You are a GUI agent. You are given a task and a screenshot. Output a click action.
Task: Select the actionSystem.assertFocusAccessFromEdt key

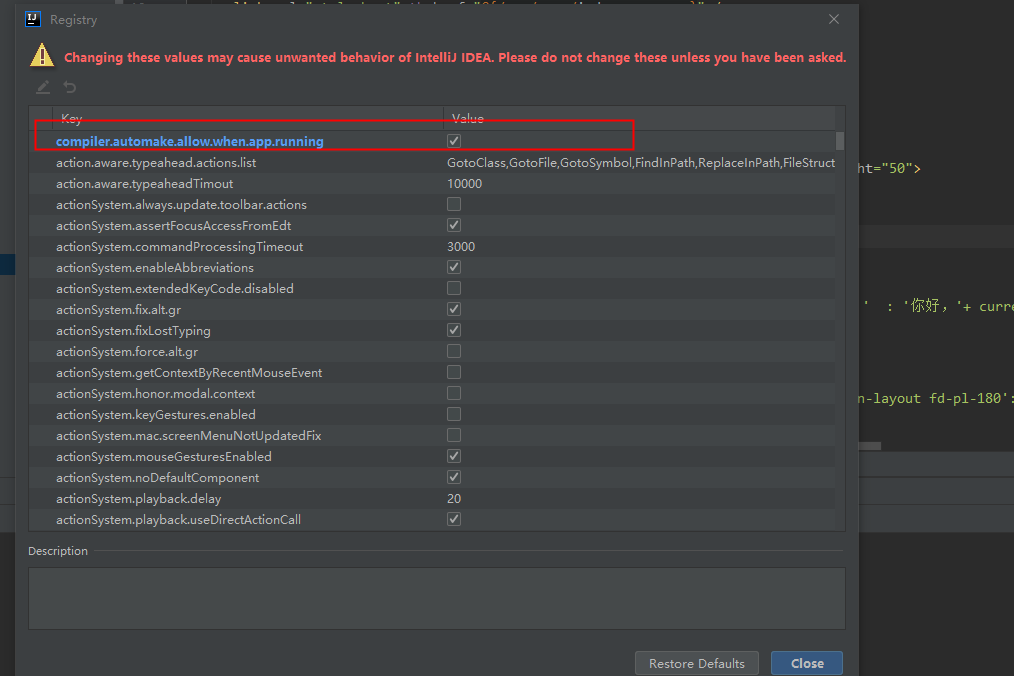point(173,226)
